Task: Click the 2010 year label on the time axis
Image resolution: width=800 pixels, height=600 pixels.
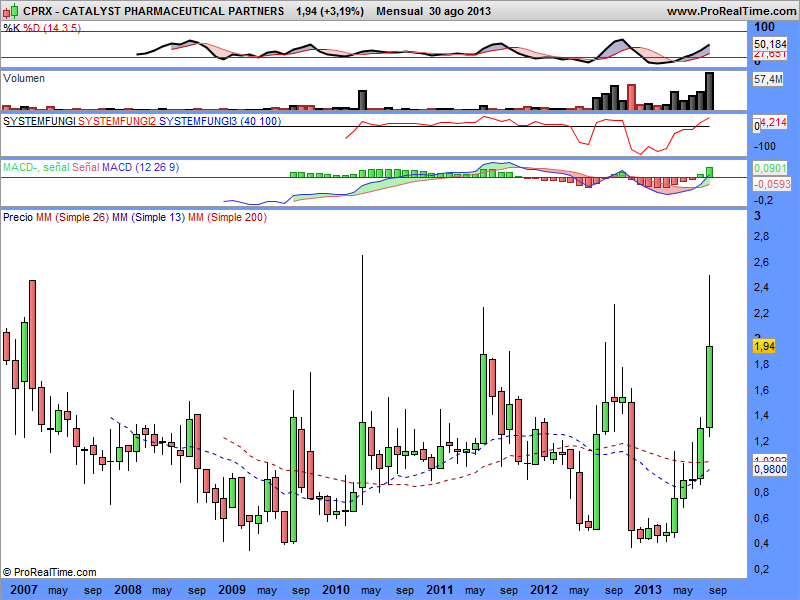Action: (x=336, y=590)
